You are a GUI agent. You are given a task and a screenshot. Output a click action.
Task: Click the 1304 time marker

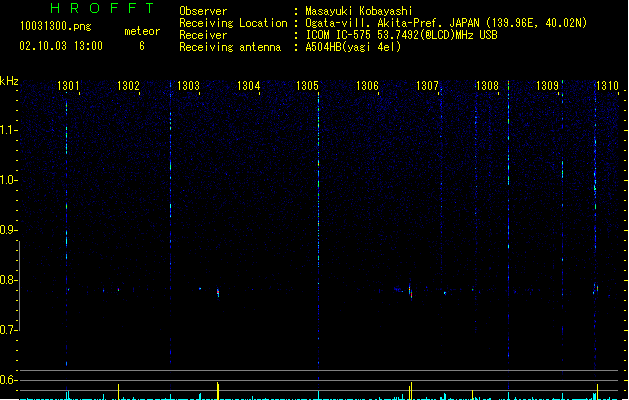coord(248,86)
